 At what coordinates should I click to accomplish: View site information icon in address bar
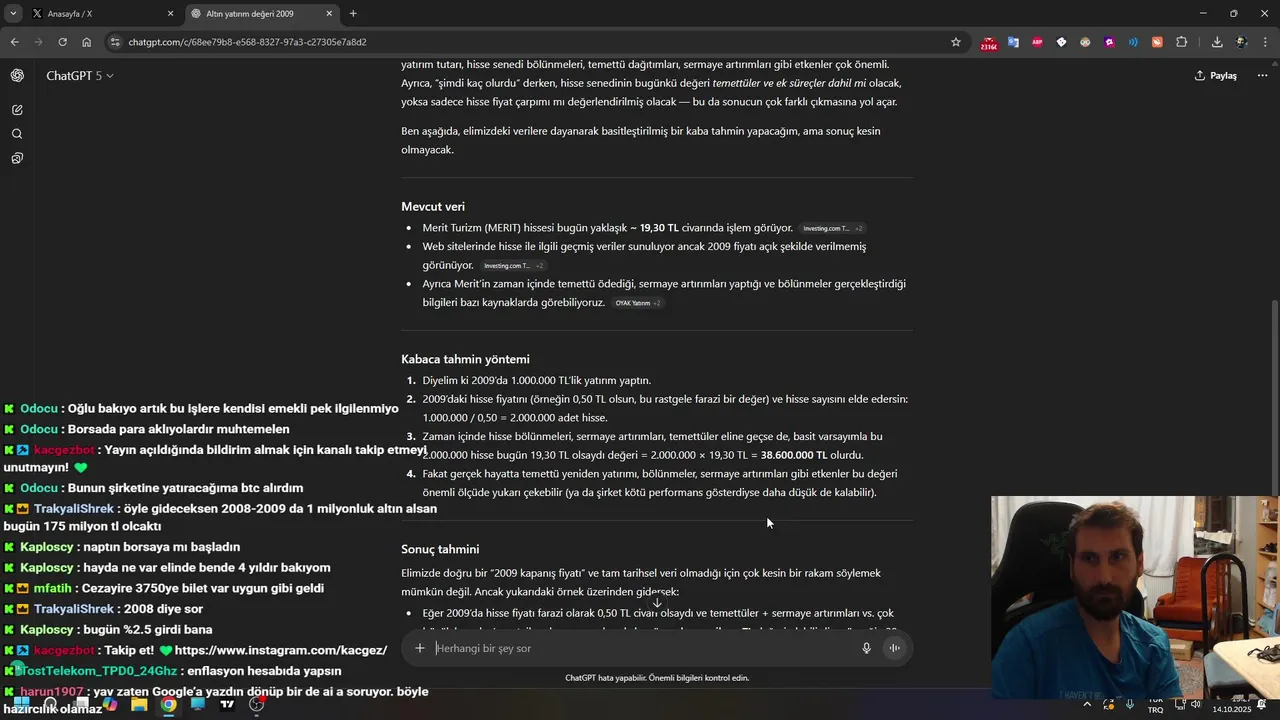(116, 42)
